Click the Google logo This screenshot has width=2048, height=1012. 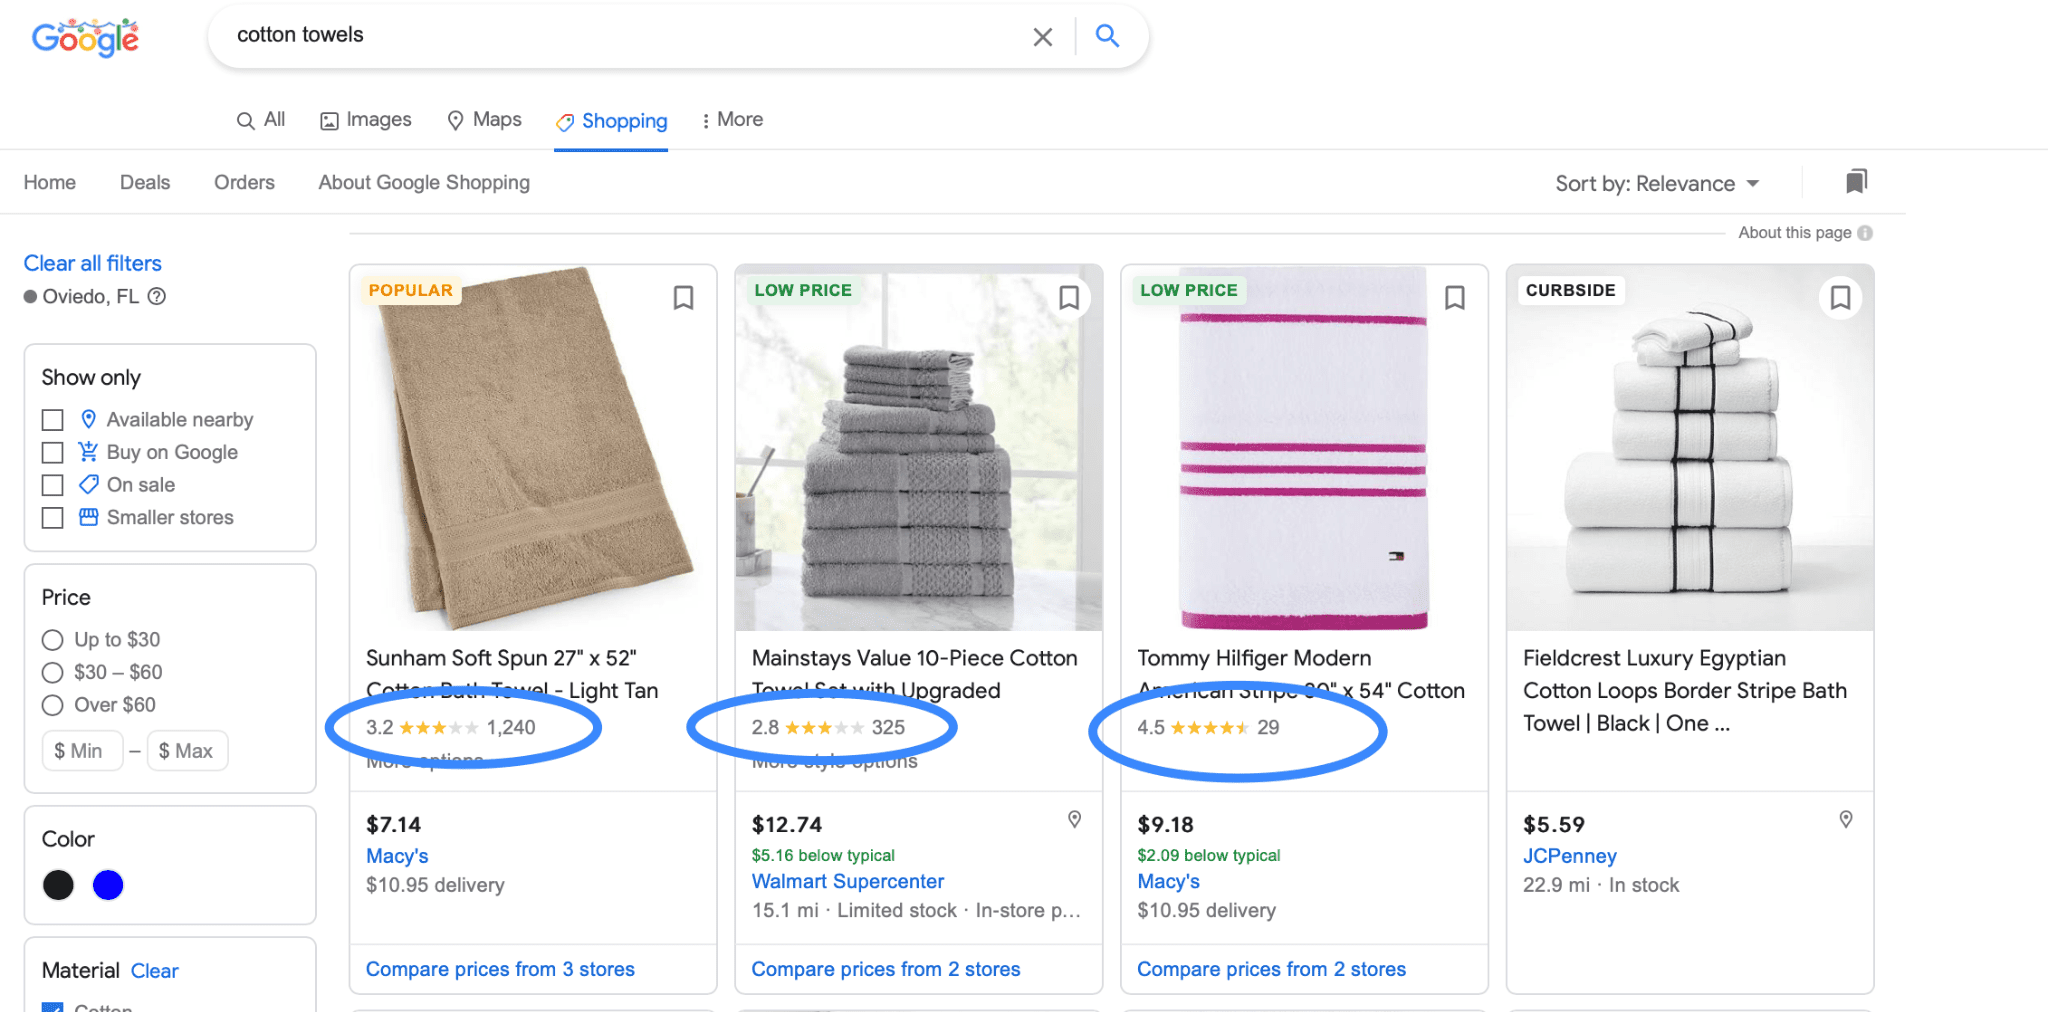85,38
